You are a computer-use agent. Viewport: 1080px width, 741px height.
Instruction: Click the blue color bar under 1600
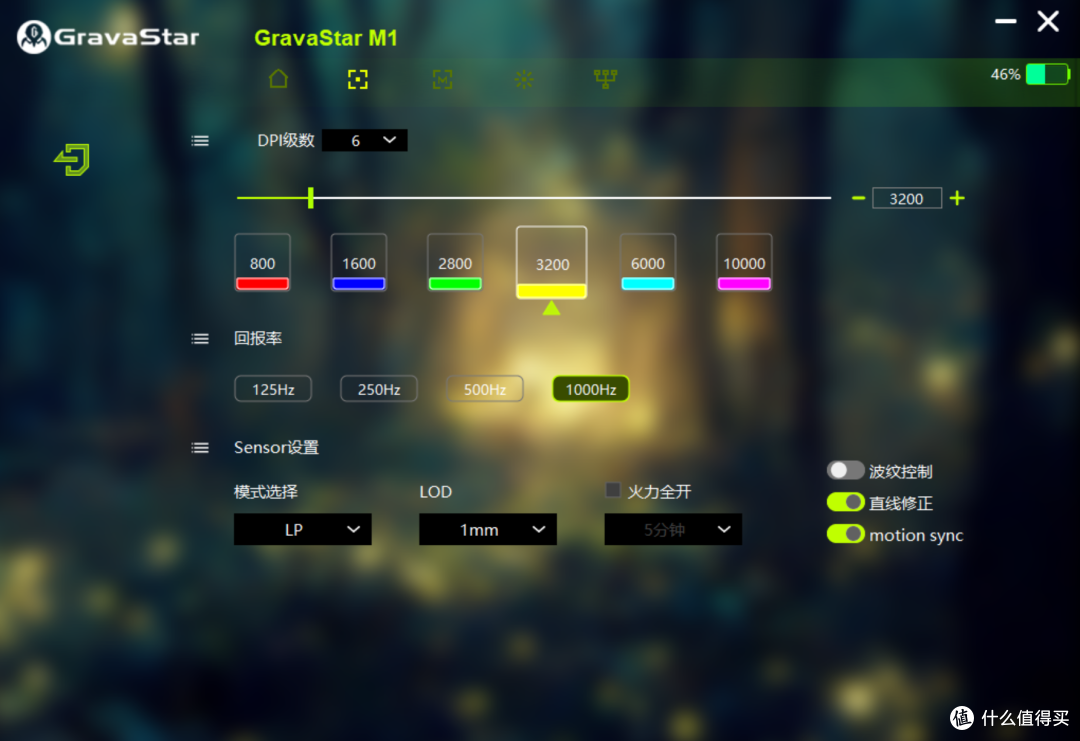[359, 283]
